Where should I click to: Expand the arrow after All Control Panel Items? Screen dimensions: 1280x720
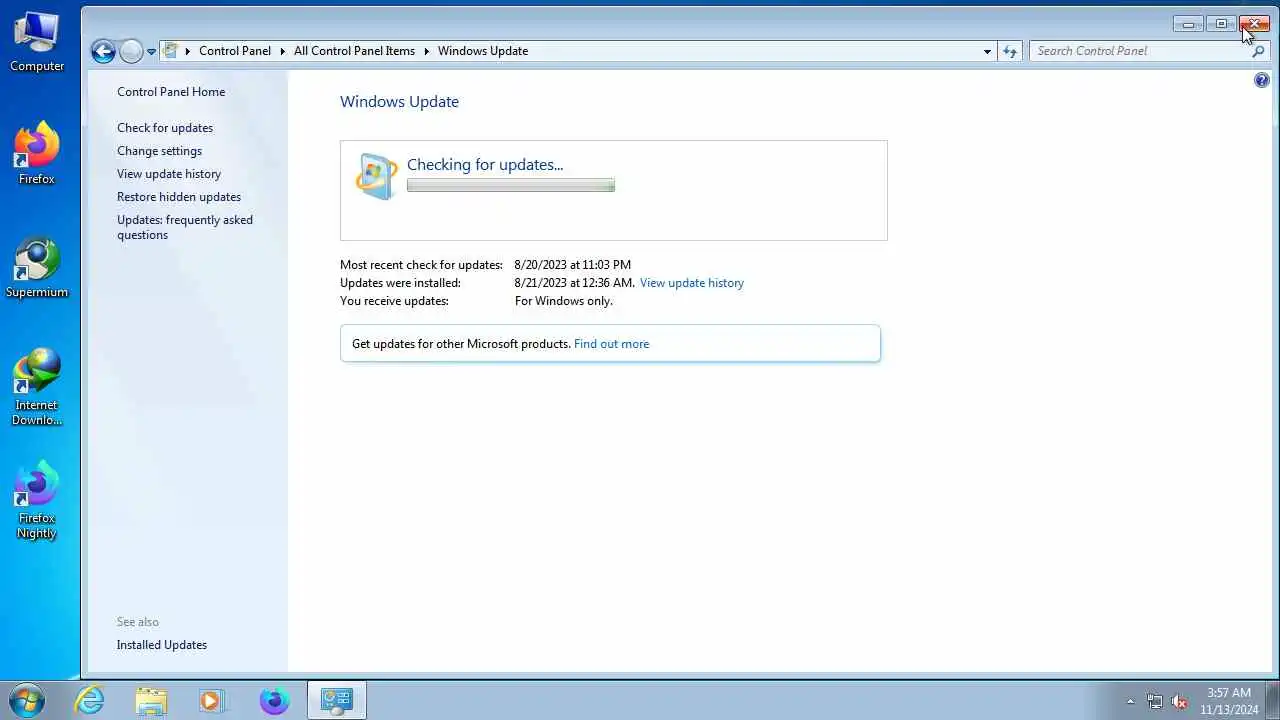point(426,51)
